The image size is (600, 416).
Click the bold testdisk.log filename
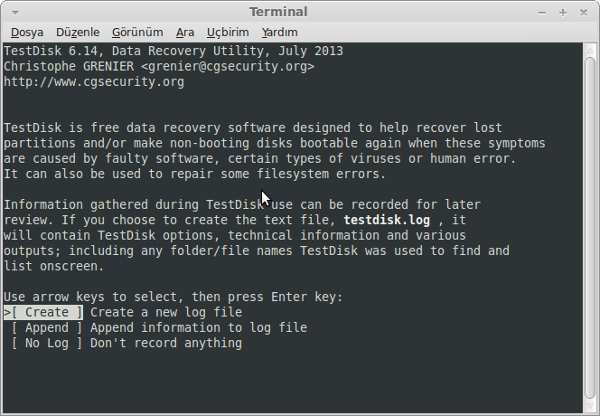tap(386, 220)
